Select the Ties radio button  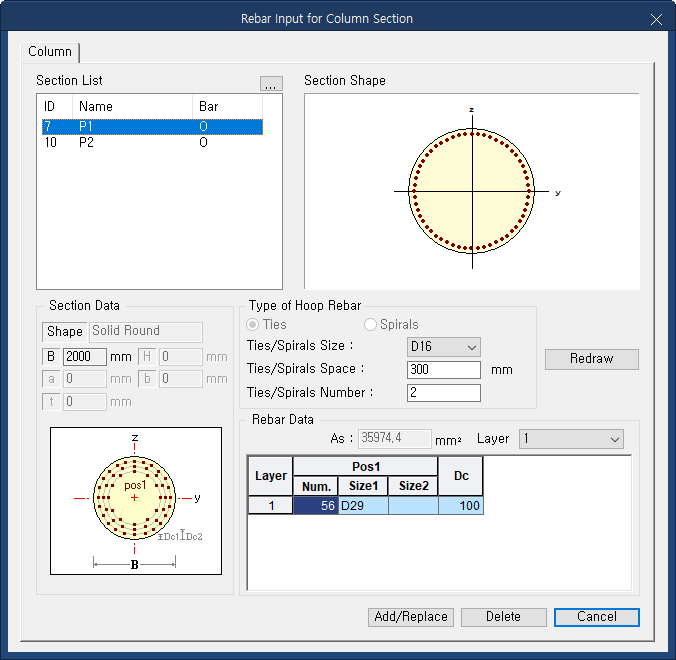coord(254,325)
